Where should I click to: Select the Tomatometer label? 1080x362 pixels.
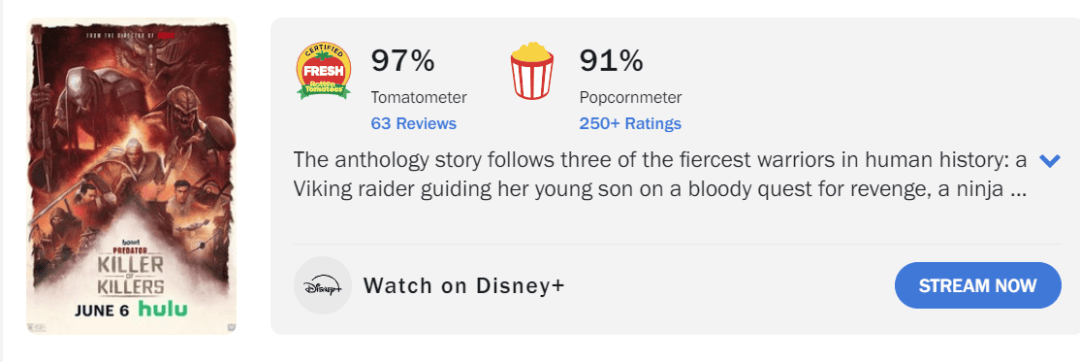coord(419,98)
